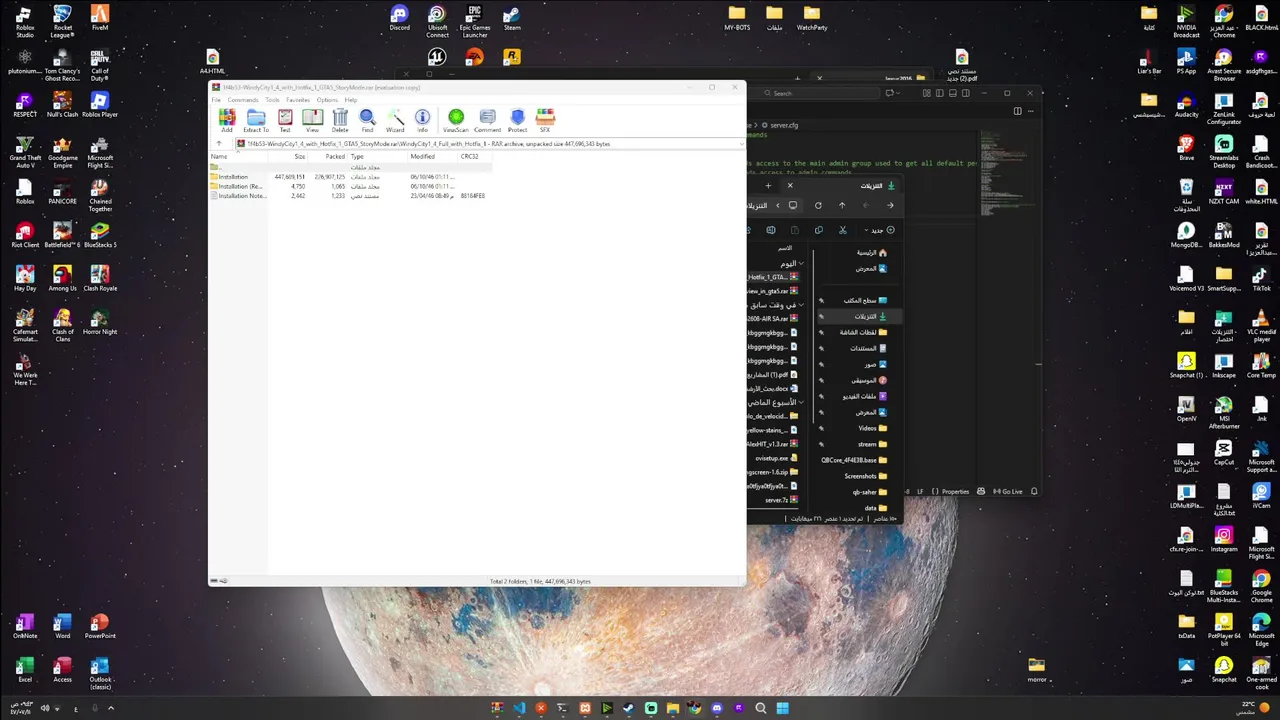
Task: Open the WinRAR File menu
Action: (x=216, y=100)
